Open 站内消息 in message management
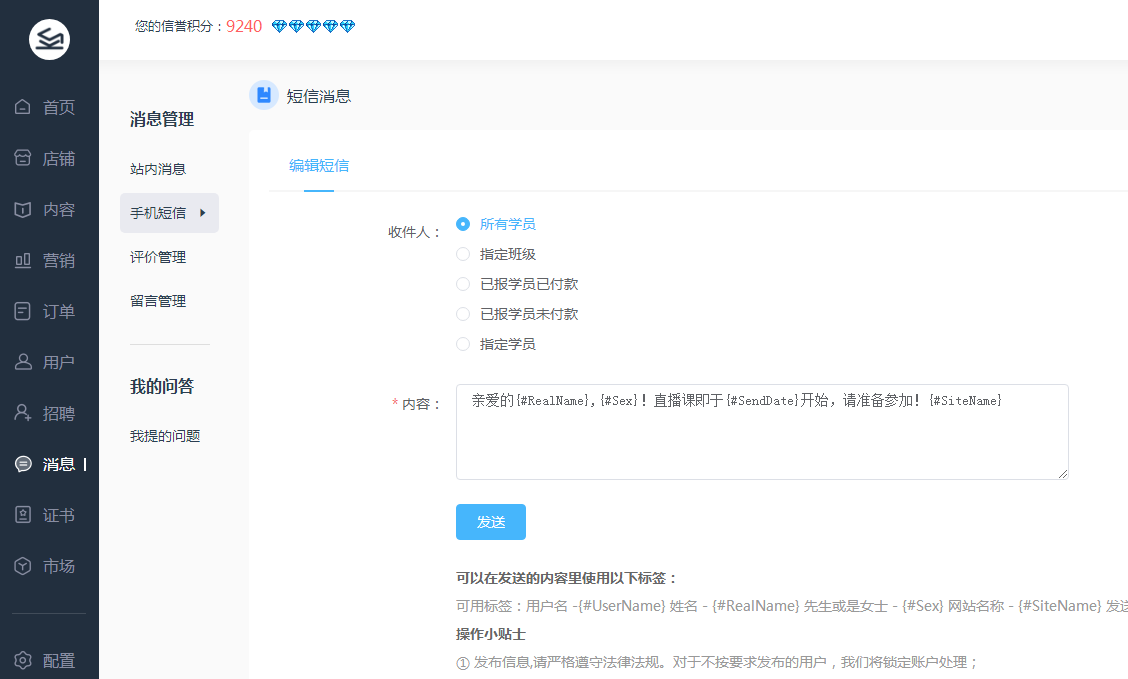Screen dimensions: 1128x679 [x=158, y=169]
